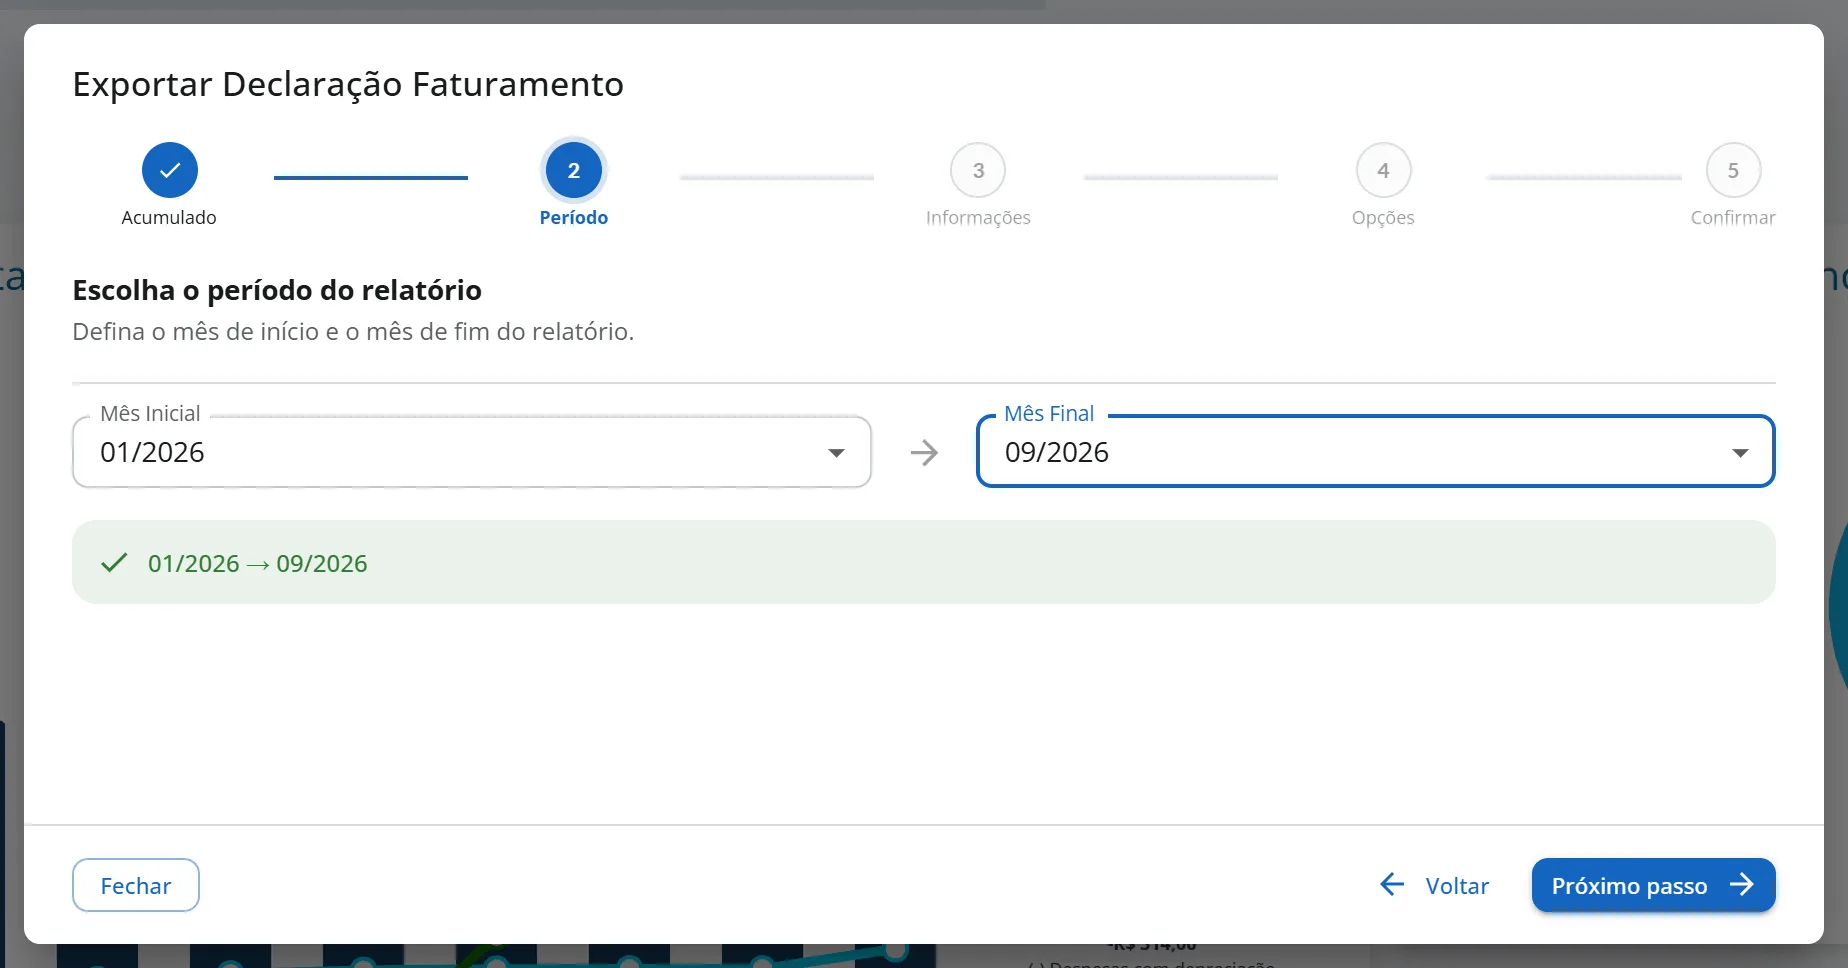Click the right arrow icon in Próximo passo

coord(1742,884)
